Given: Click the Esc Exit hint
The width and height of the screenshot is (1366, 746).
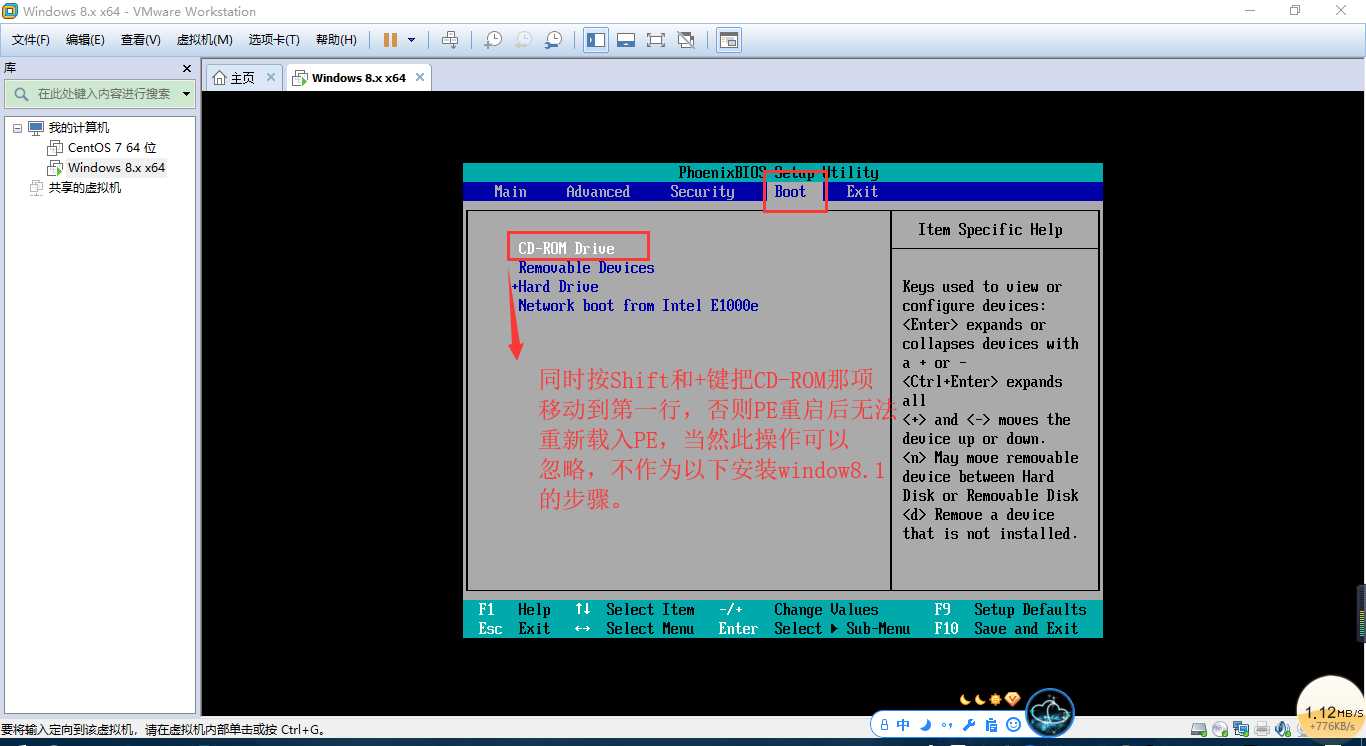Looking at the screenshot, I should click(x=514, y=628).
